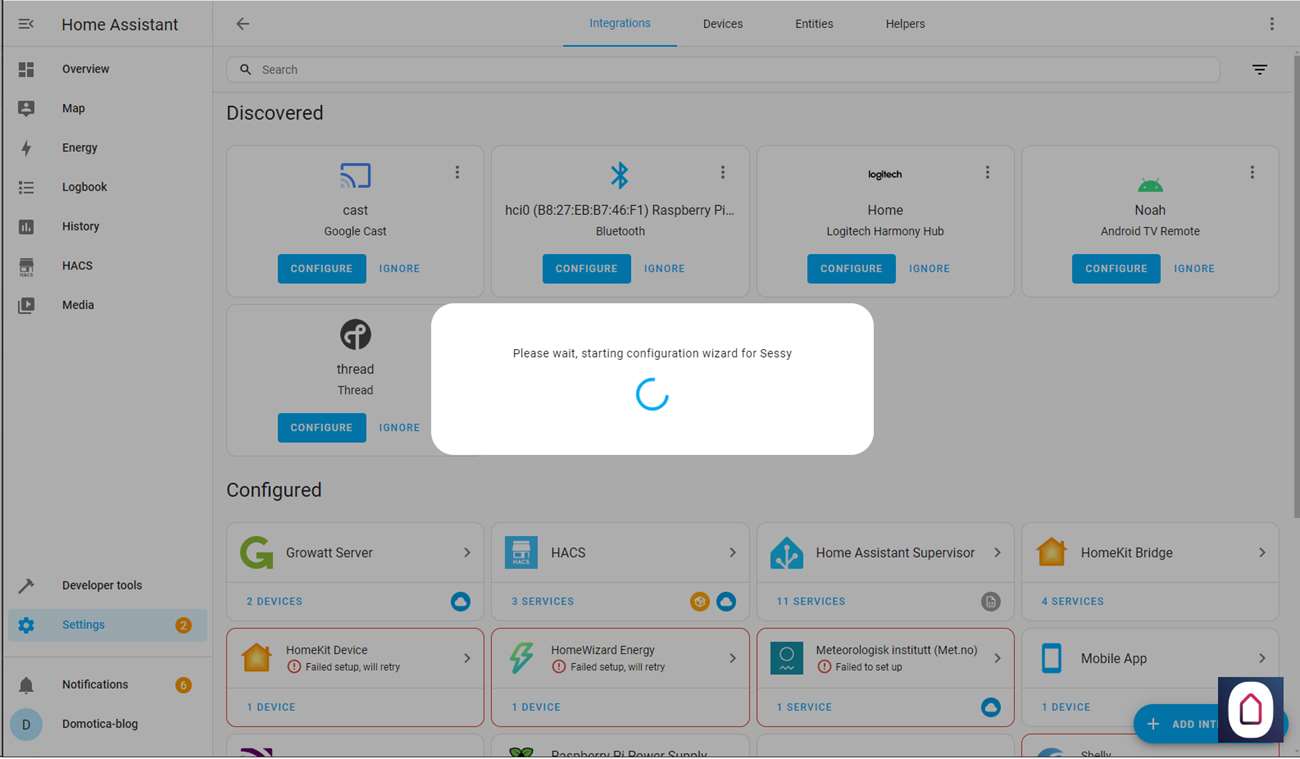Viewport: 1300px width, 759px height.
Task: Click the Energy lightning bolt icon
Action: (26, 148)
